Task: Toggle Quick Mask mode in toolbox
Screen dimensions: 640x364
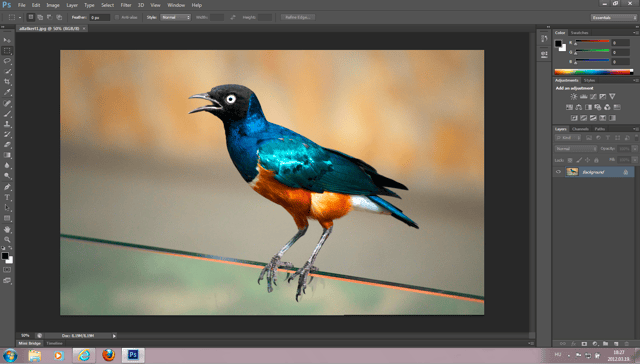Action: [x=7, y=270]
